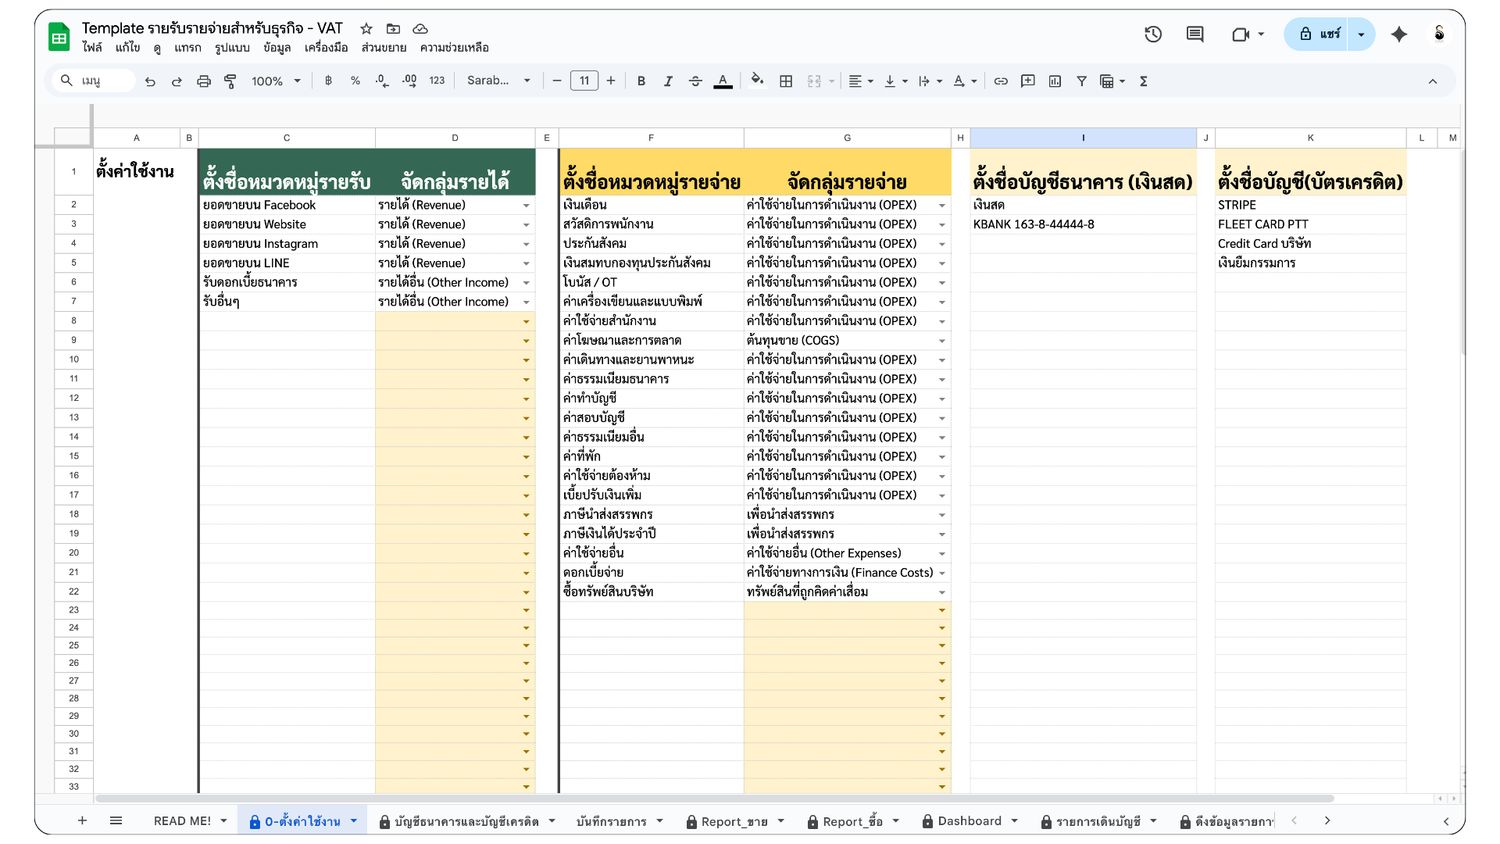Open dropdown for ค่าโฆษณาและการตลาด category cell
The height and width of the screenshot is (844, 1500).
[x=941, y=341]
